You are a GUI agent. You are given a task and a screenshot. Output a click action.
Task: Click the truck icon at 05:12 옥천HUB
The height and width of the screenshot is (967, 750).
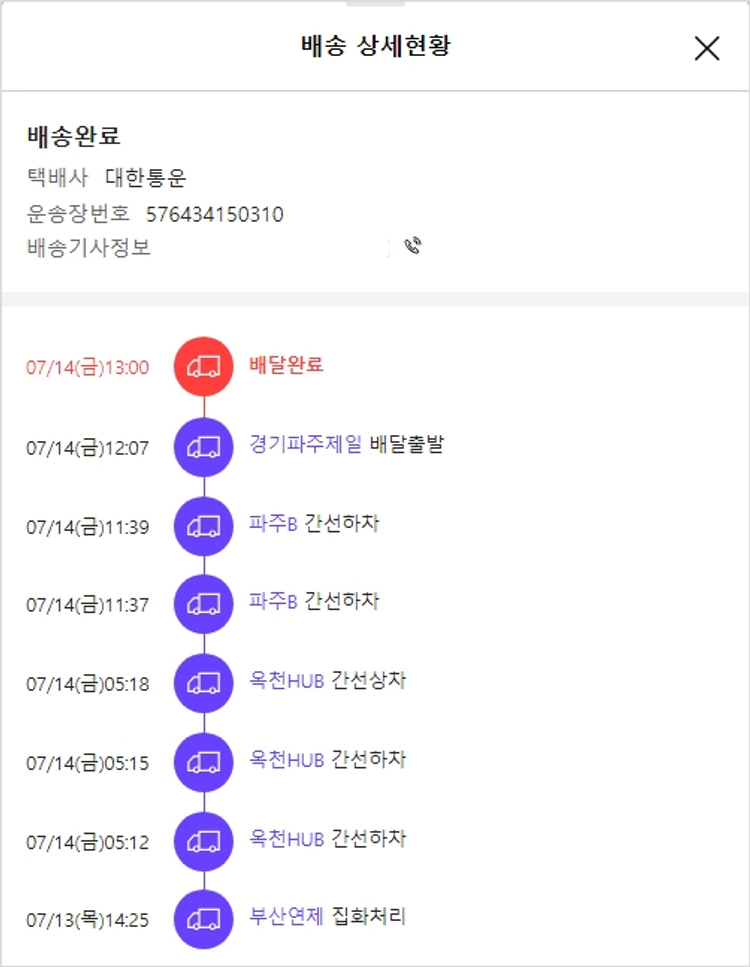(x=204, y=841)
